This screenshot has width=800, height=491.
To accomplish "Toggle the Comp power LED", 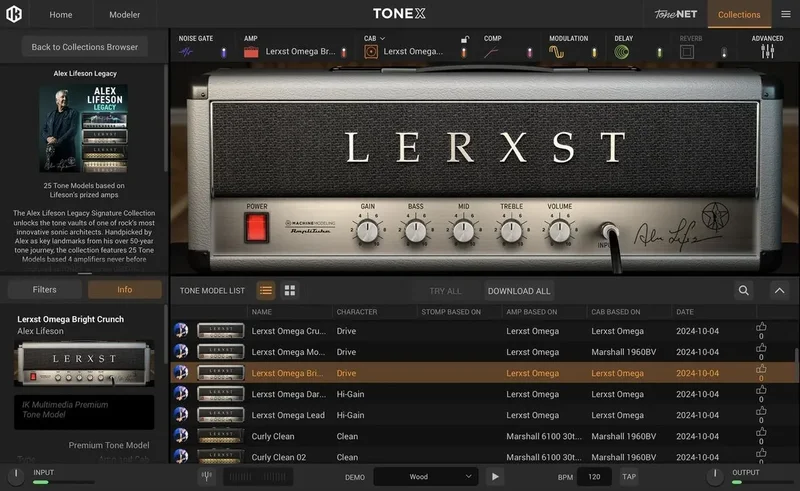I will [x=530, y=52].
